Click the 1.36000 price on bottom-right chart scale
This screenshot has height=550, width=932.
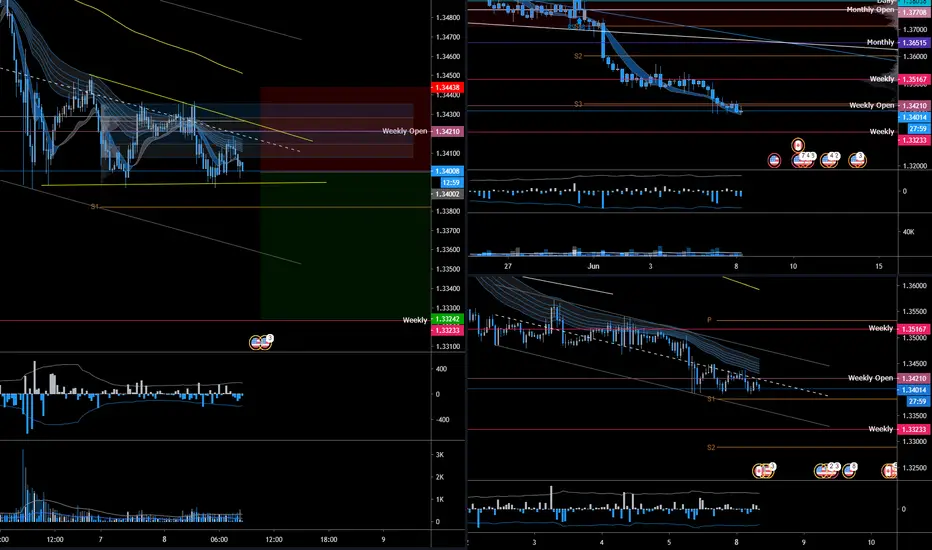click(x=915, y=286)
